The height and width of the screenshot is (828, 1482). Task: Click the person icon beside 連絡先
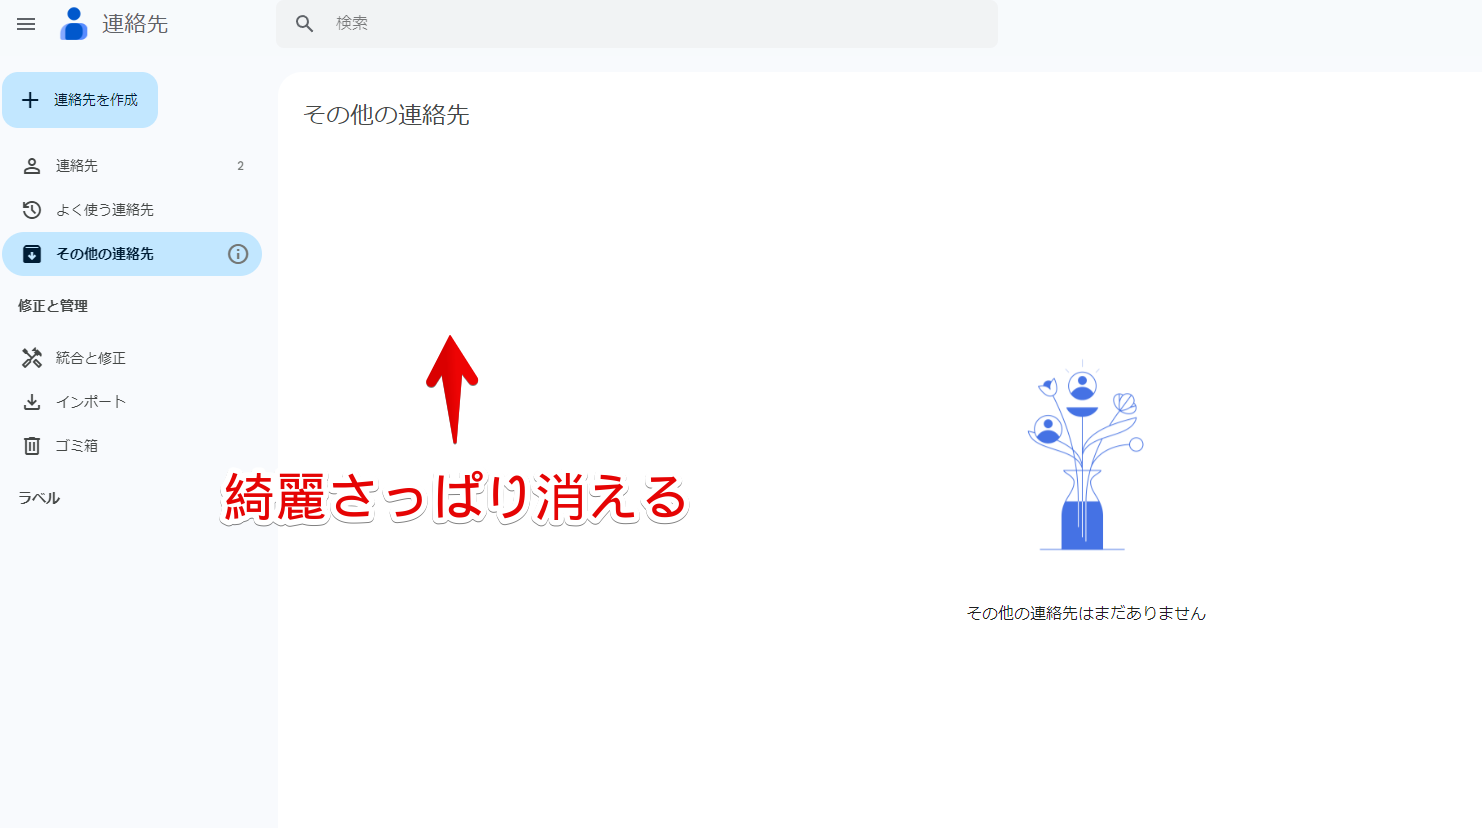[x=32, y=166]
